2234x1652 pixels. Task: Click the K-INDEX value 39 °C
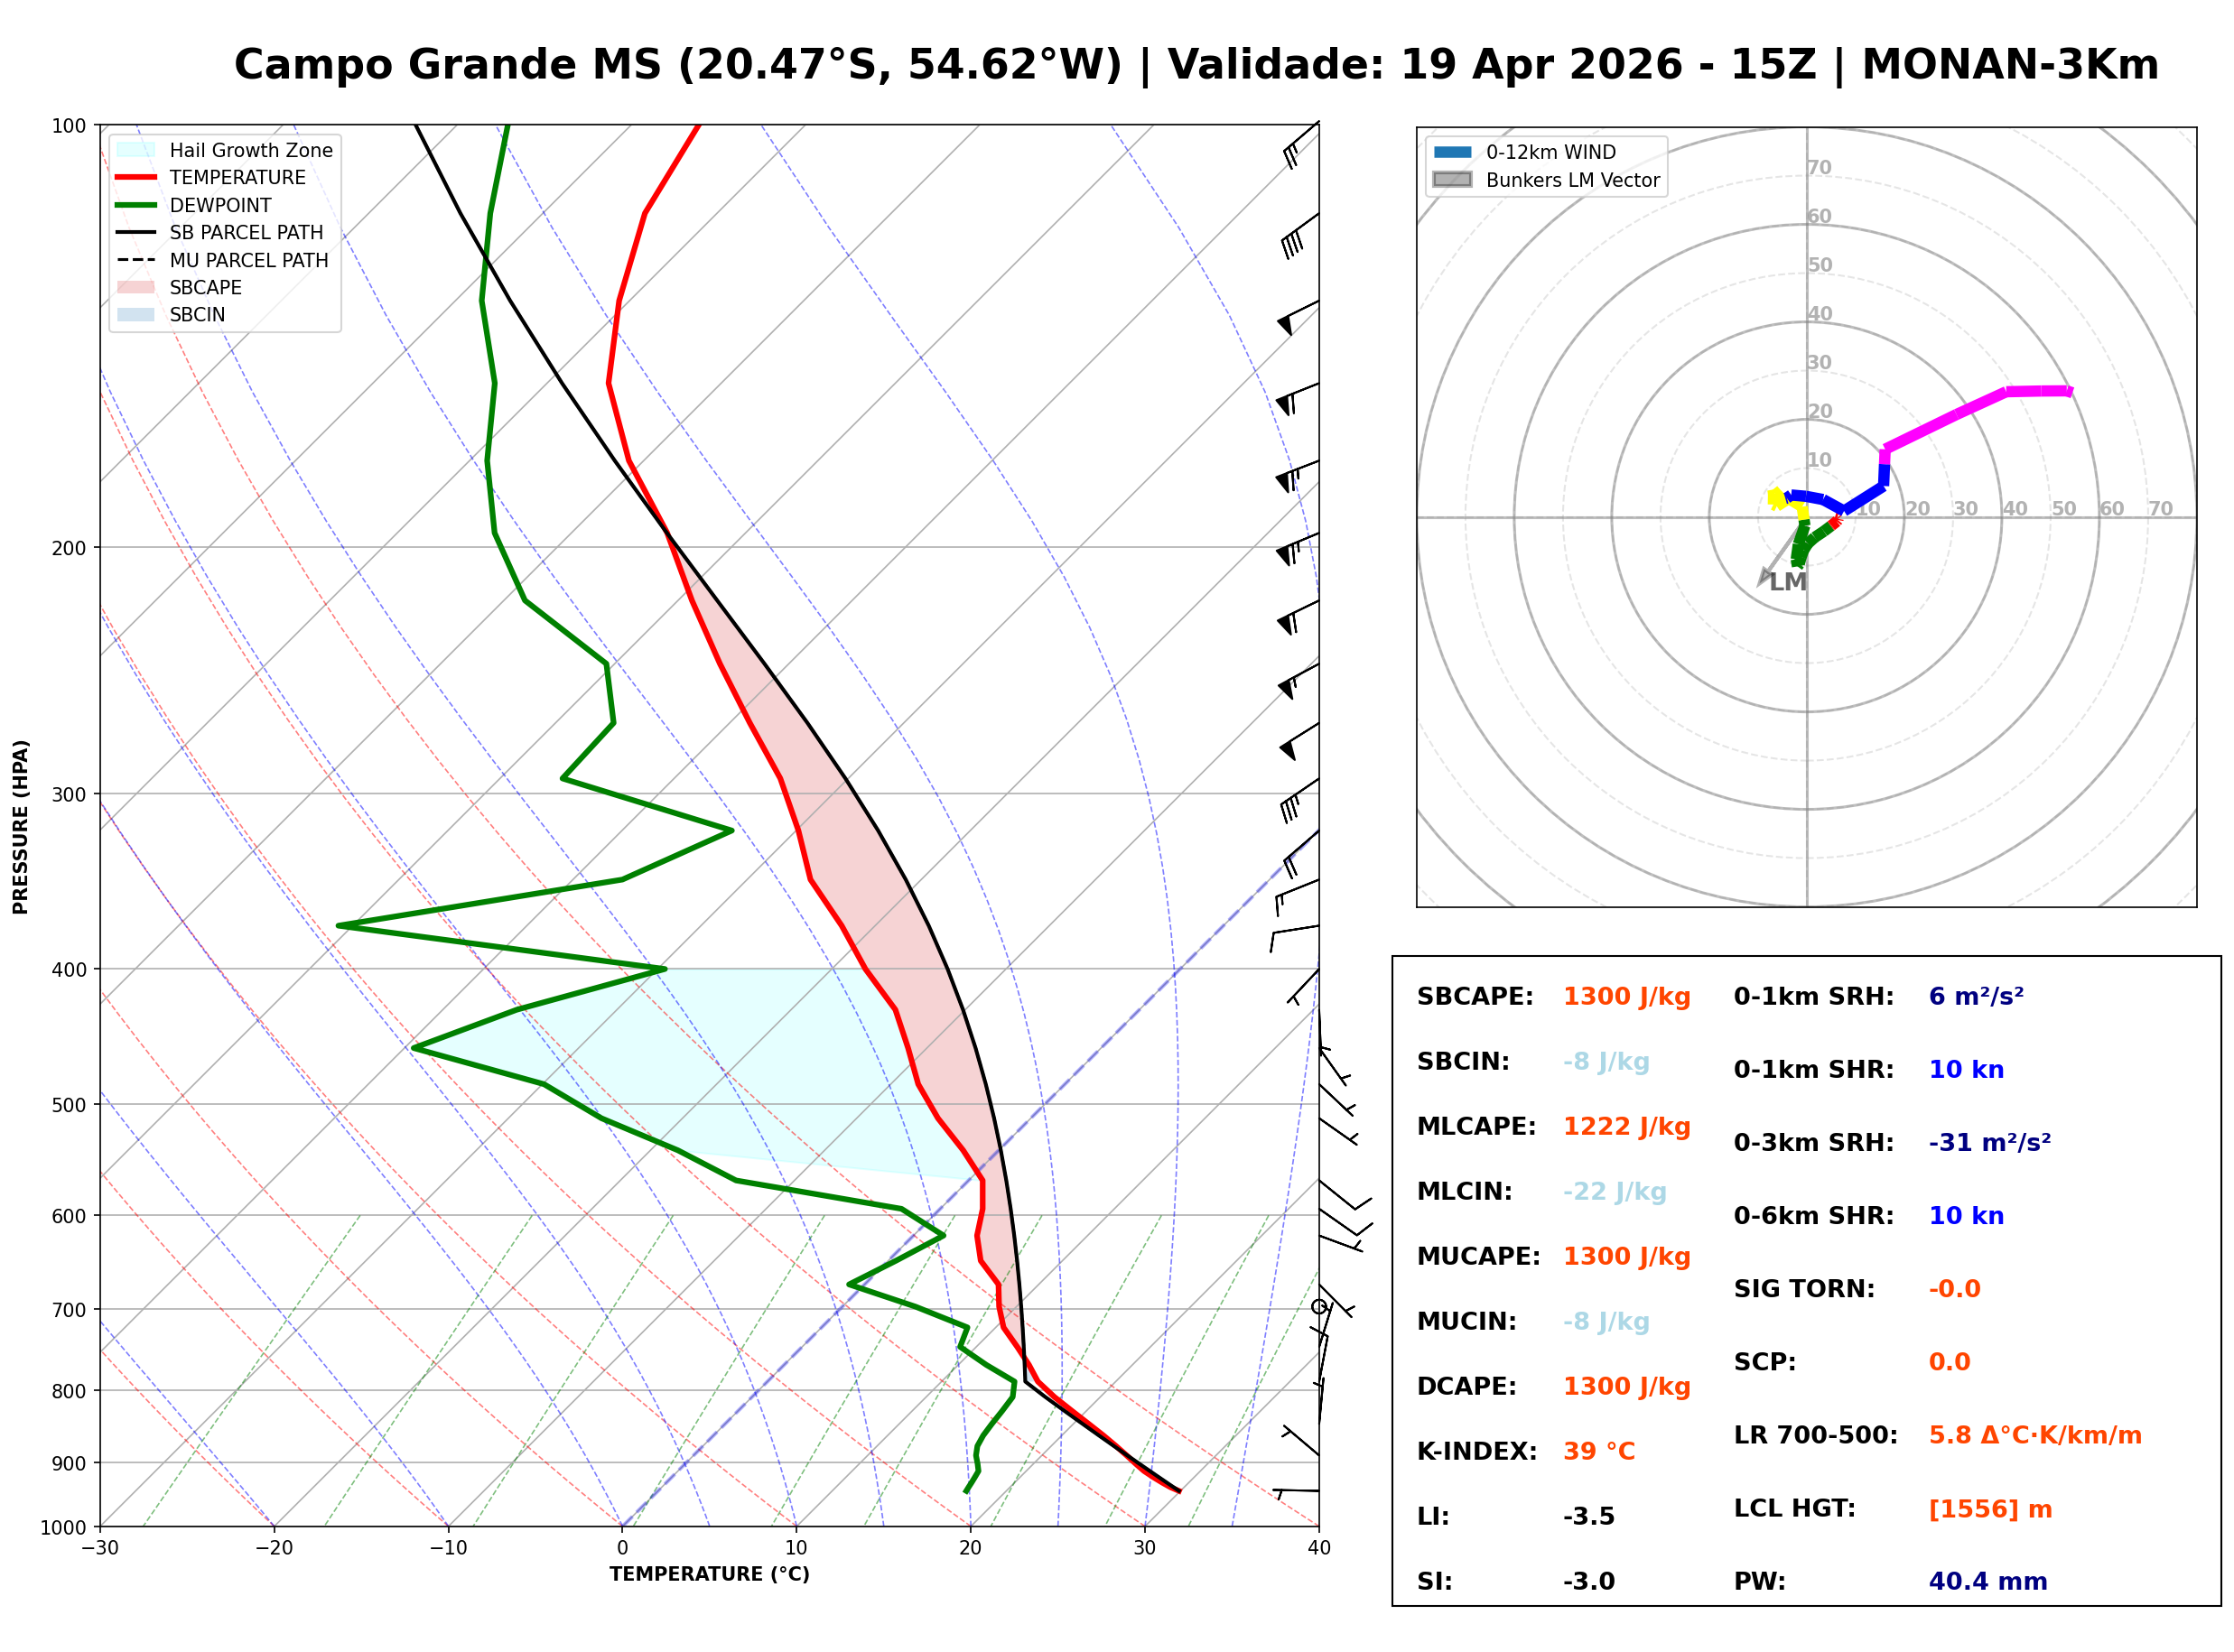pyautogui.click(x=1598, y=1452)
